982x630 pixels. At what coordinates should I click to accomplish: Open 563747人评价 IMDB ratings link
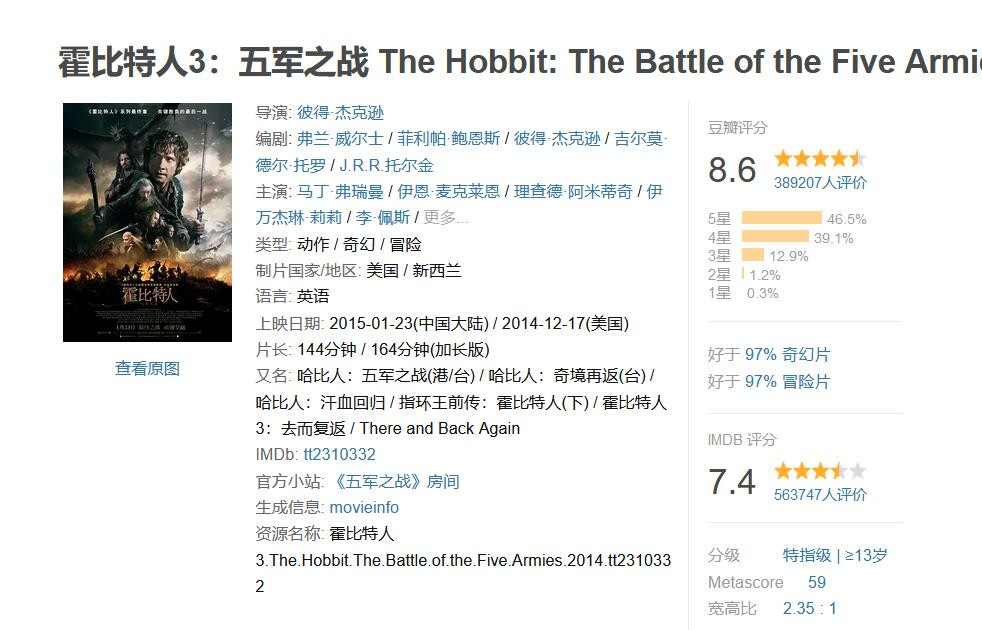coord(820,495)
